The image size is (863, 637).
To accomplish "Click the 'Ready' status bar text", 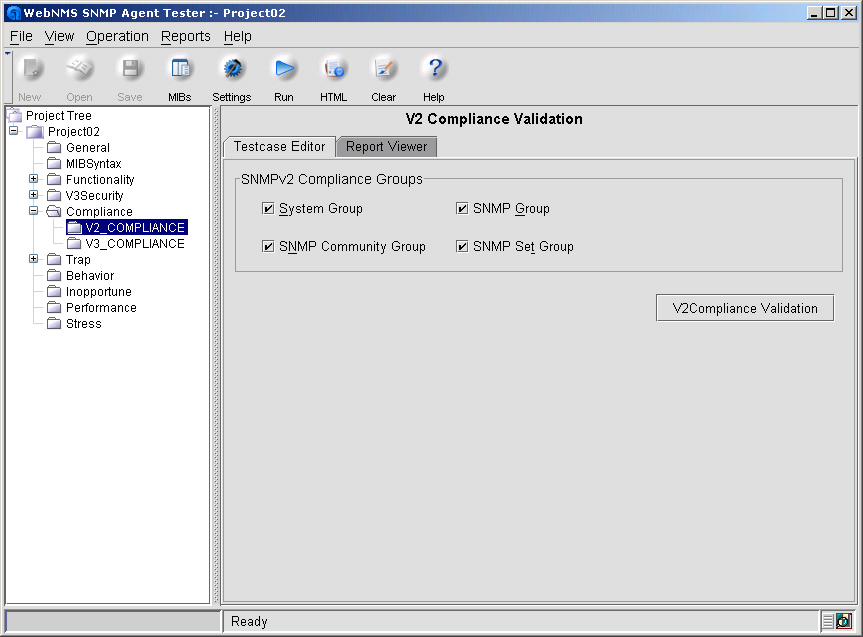I will click(249, 621).
